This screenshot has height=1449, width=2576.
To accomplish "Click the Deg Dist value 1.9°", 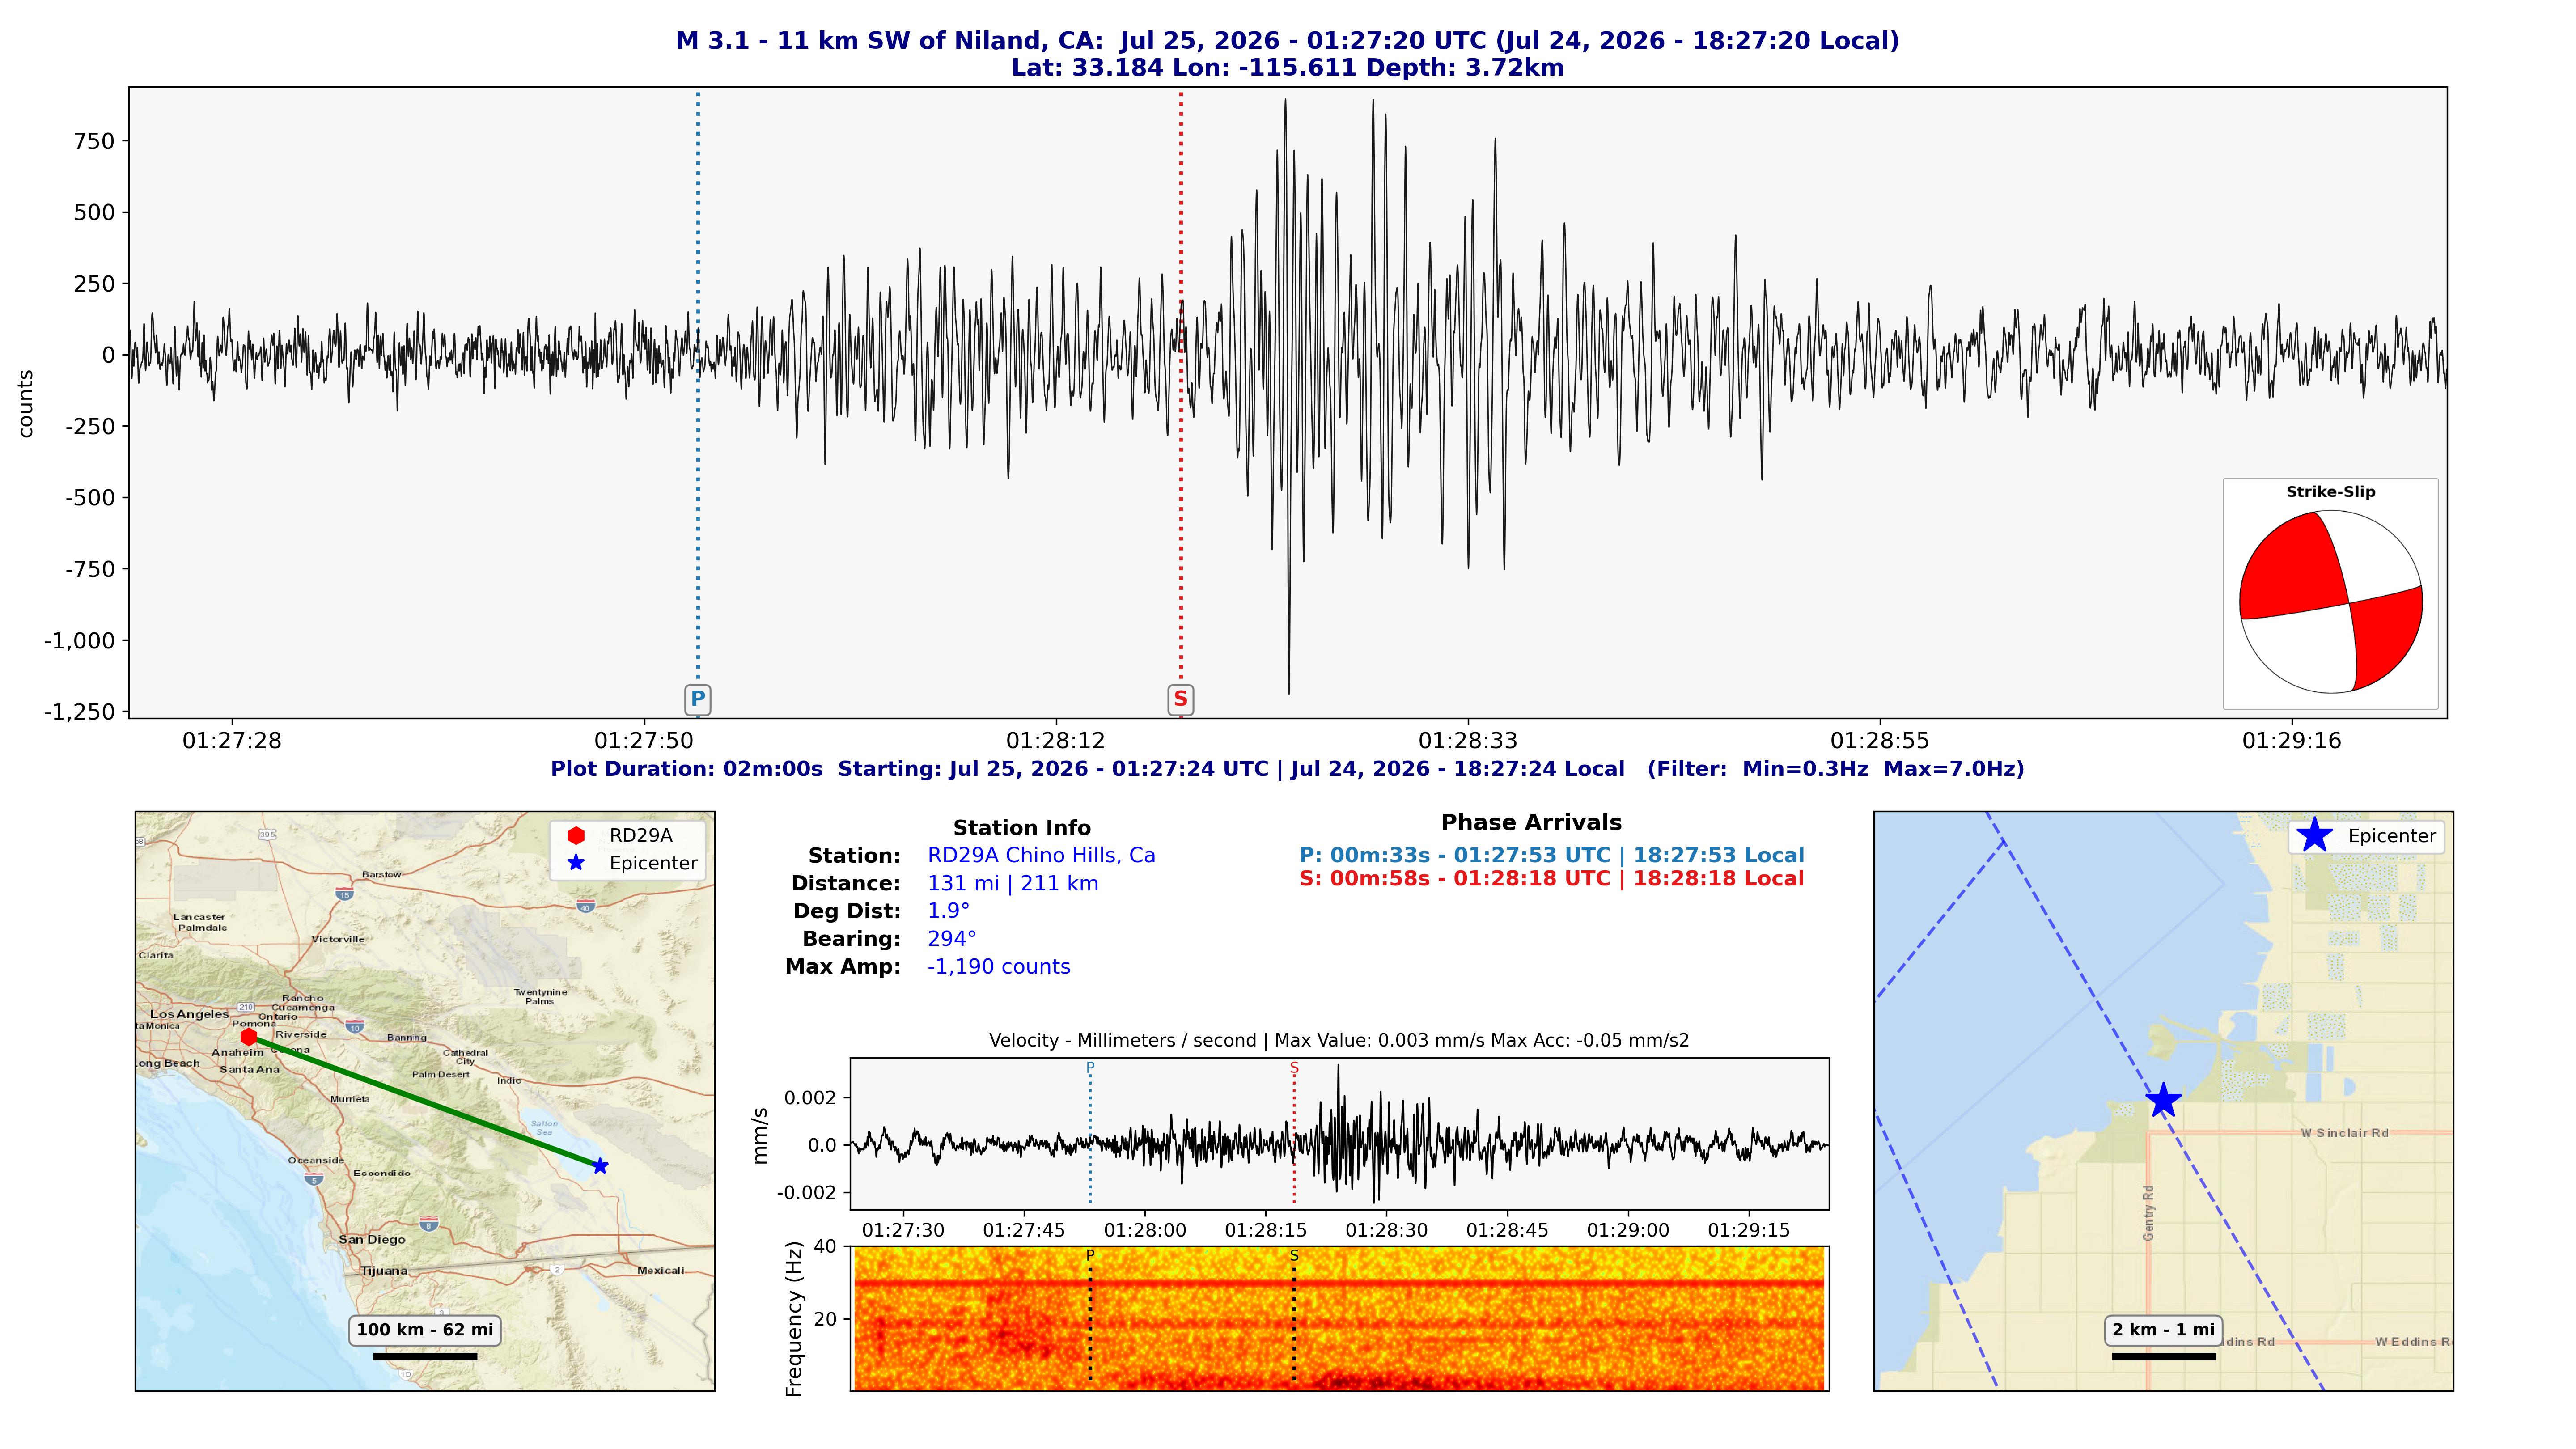I will pos(948,911).
